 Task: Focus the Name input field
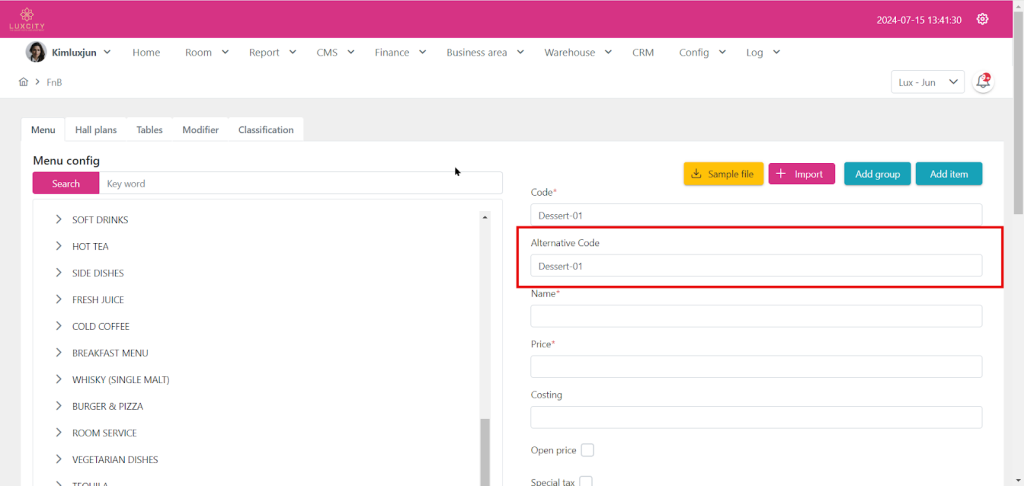pos(755,316)
